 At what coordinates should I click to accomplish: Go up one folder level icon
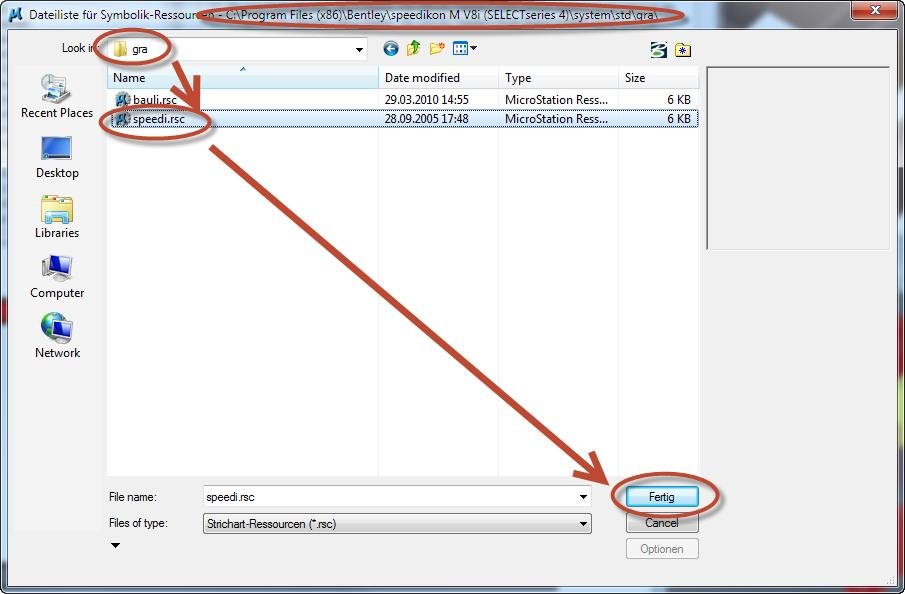click(413, 49)
